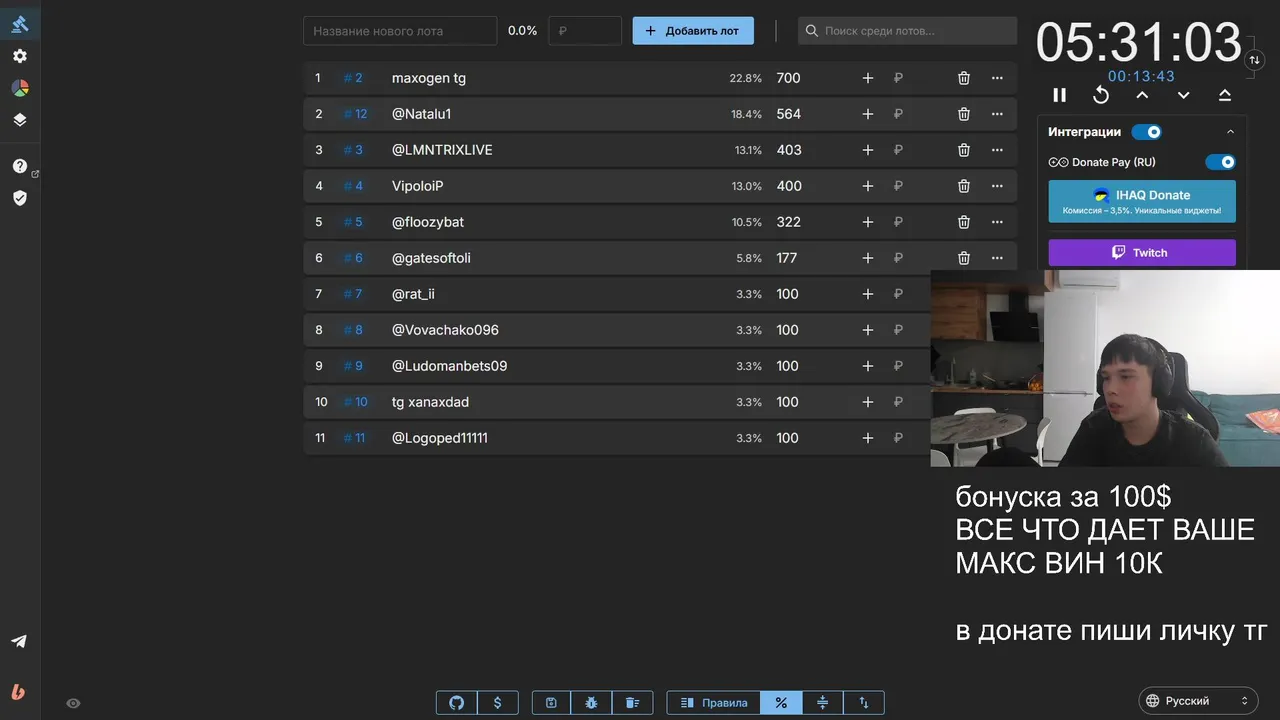The width and height of the screenshot is (1280, 720).
Task: Open the wheel pie-chart icon in sidebar
Action: pyautogui.click(x=20, y=88)
